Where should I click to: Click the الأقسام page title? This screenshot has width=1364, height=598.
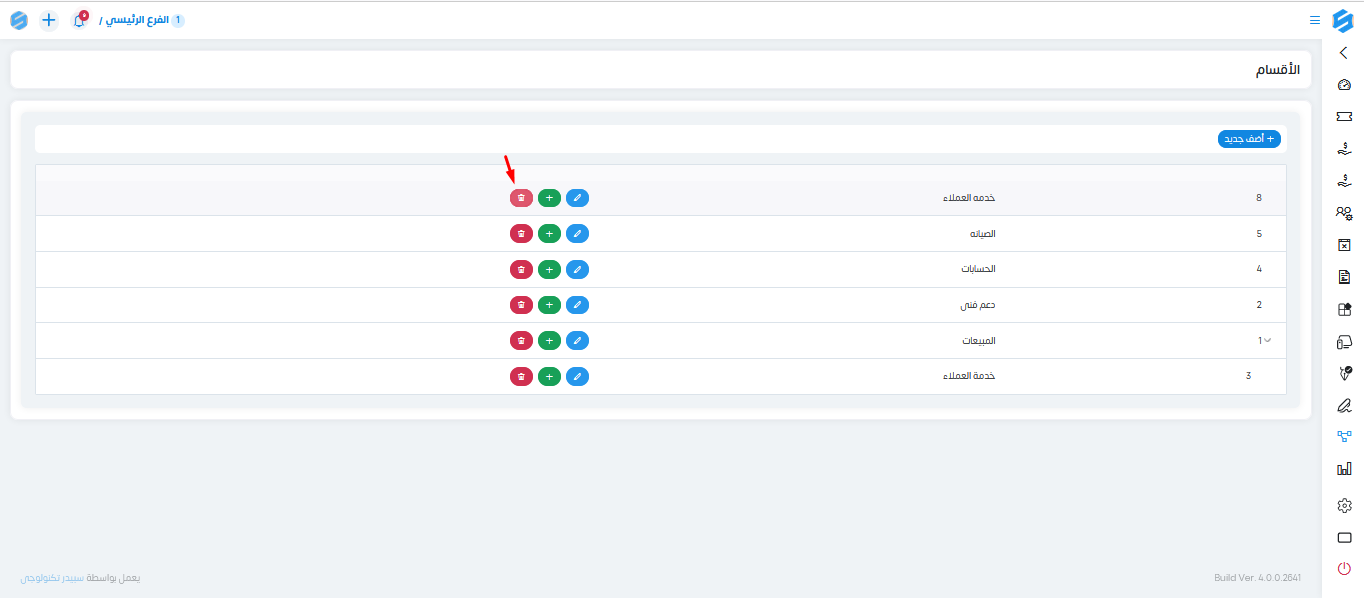tap(1278, 70)
